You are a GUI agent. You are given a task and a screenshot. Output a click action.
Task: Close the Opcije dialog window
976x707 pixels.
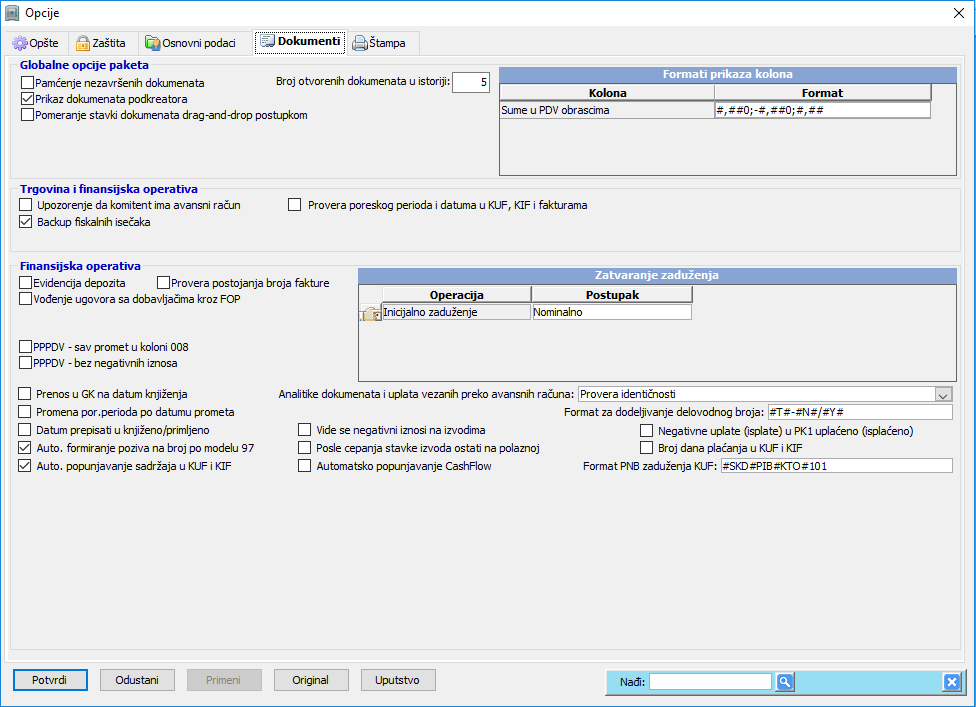959,13
